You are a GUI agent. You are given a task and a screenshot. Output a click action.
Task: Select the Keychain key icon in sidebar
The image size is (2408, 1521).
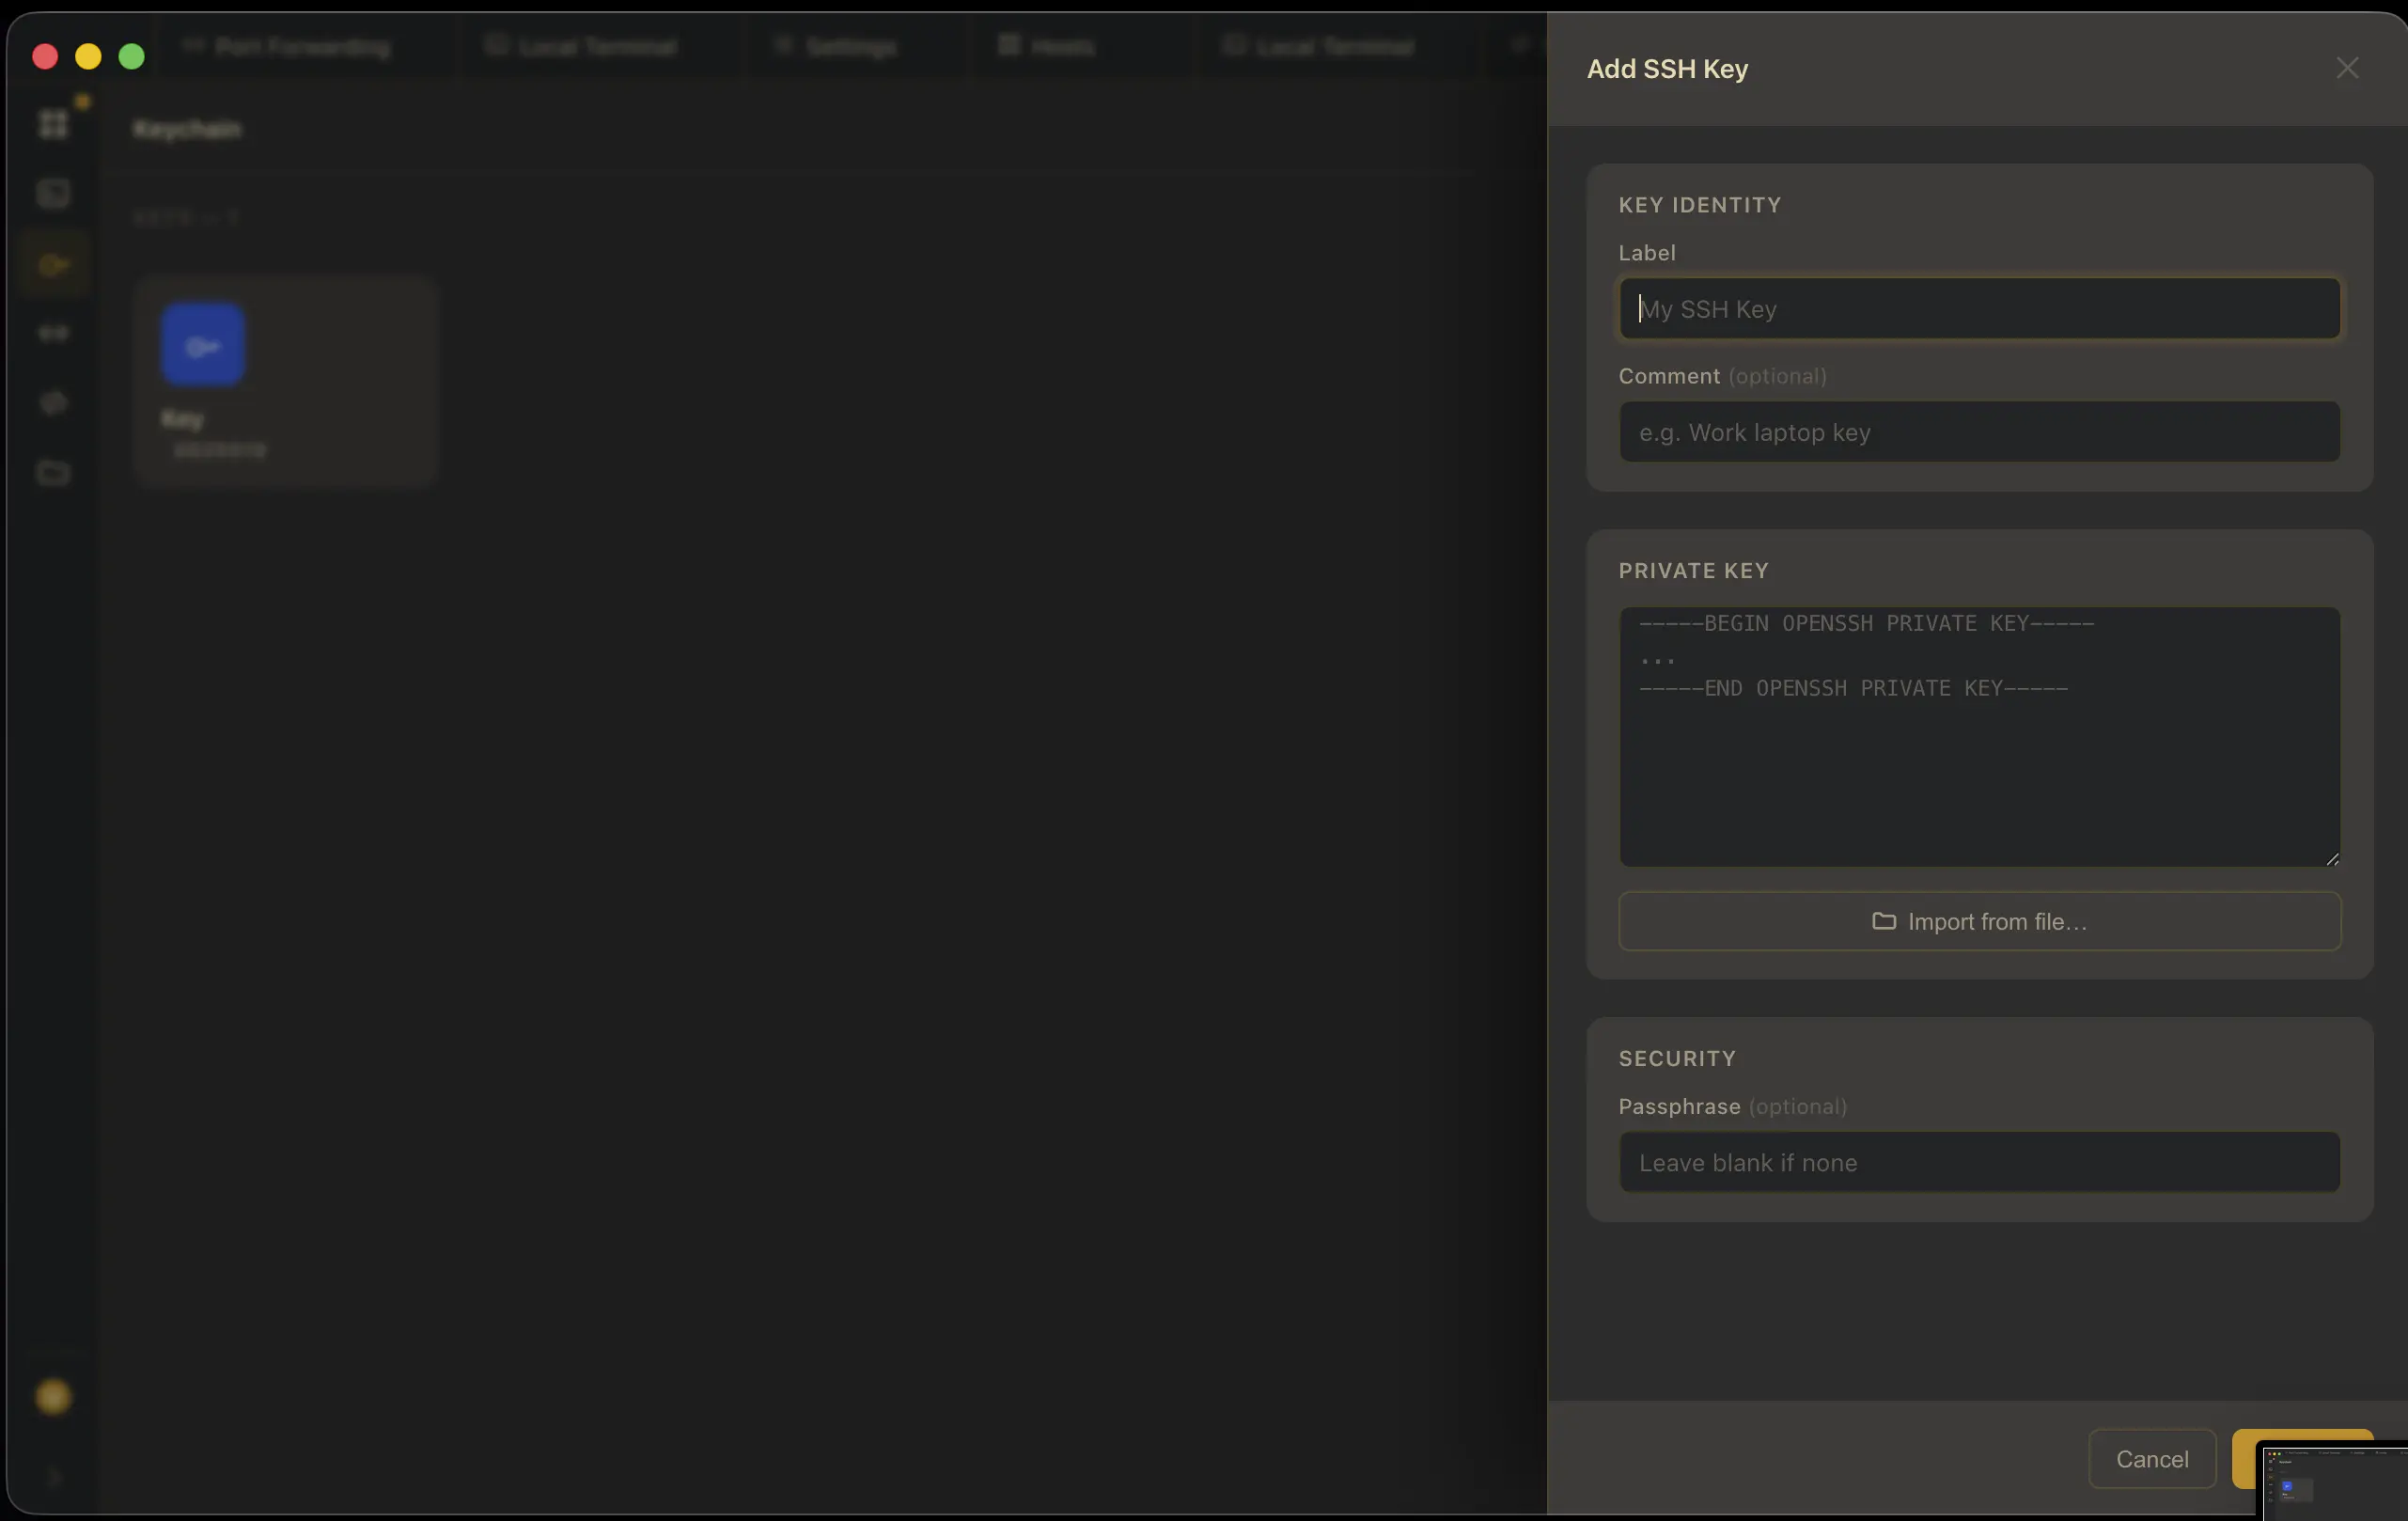[x=53, y=264]
